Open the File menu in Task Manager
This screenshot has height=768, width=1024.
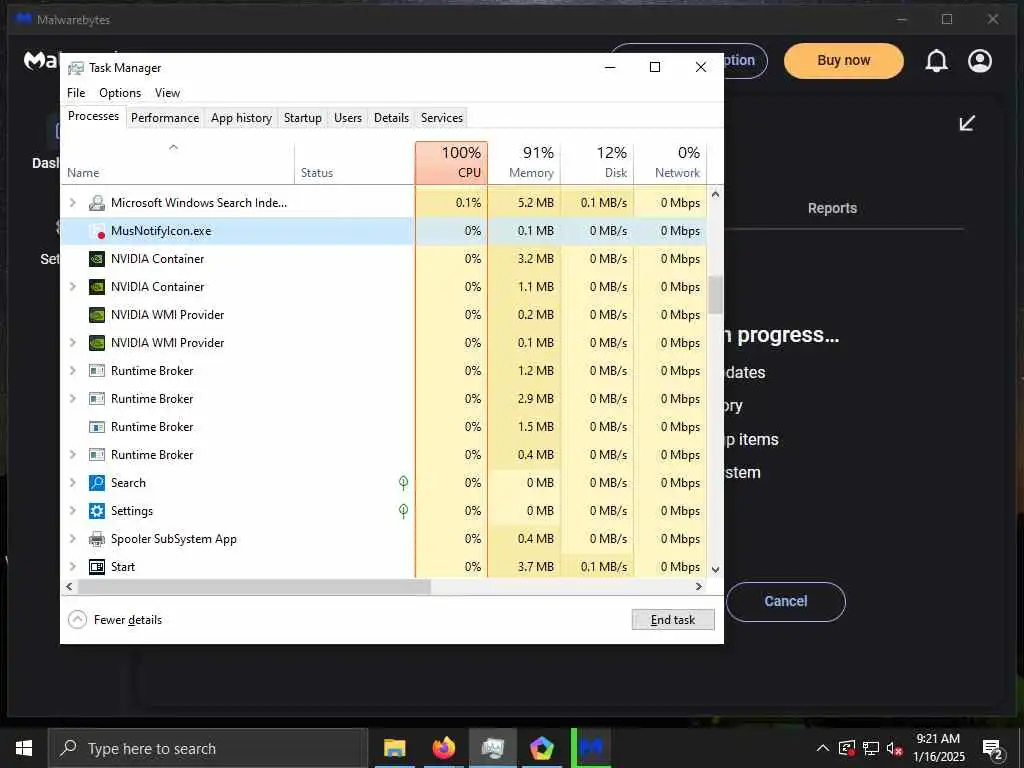pyautogui.click(x=76, y=93)
